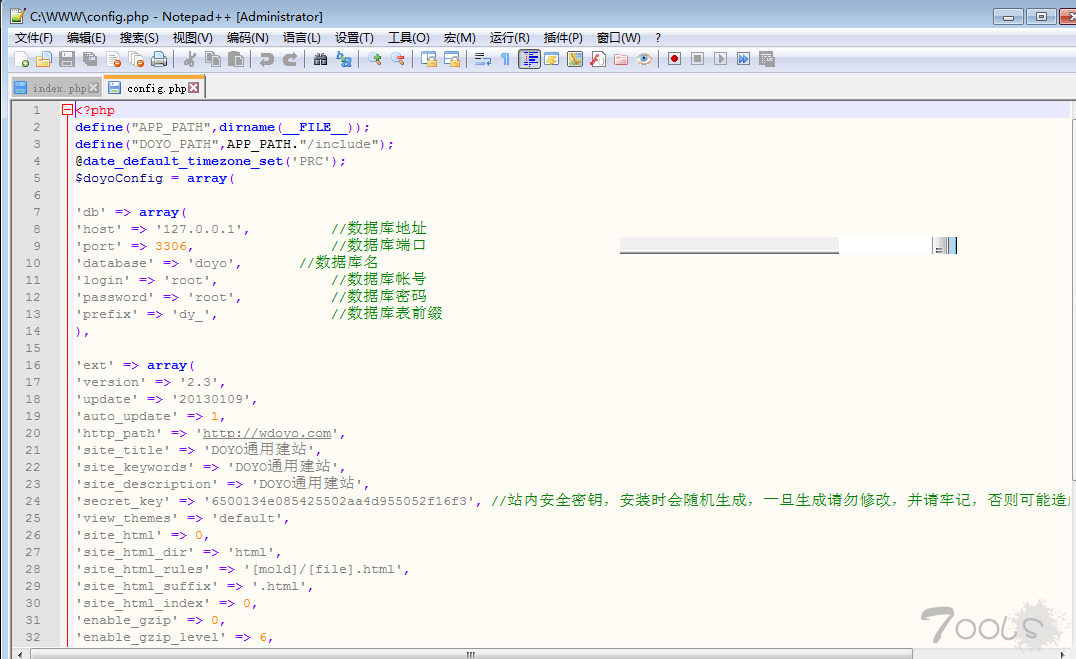Open the 设置(T) menu
The image size is (1076, 659).
(x=355, y=38)
